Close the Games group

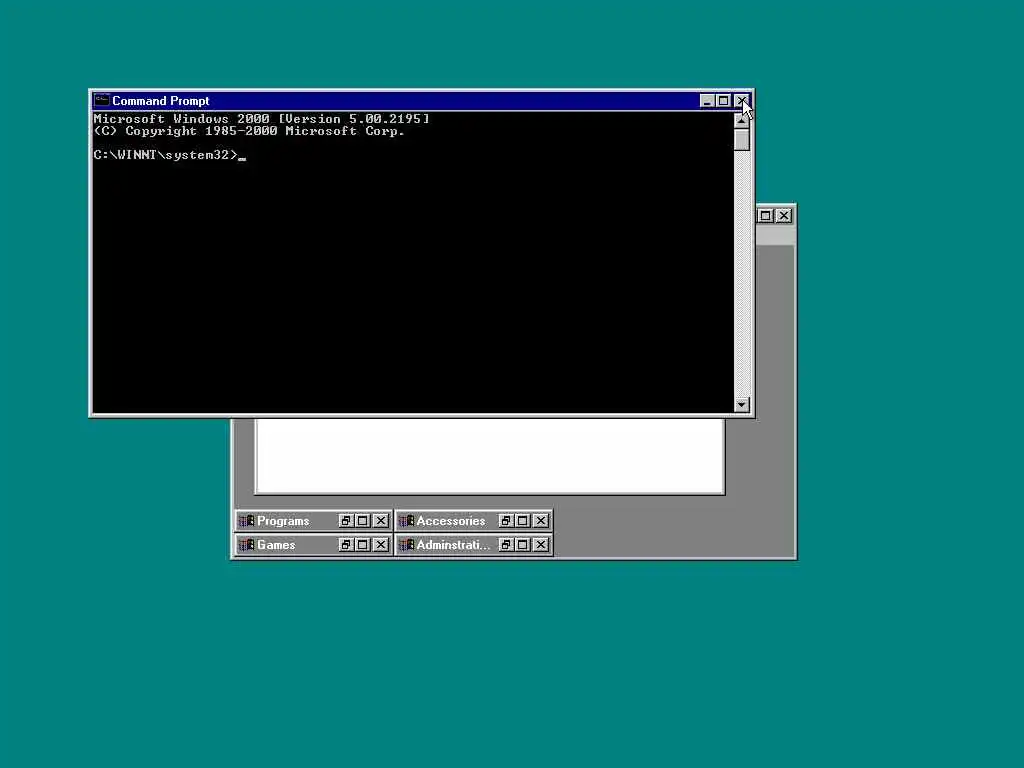coord(381,545)
